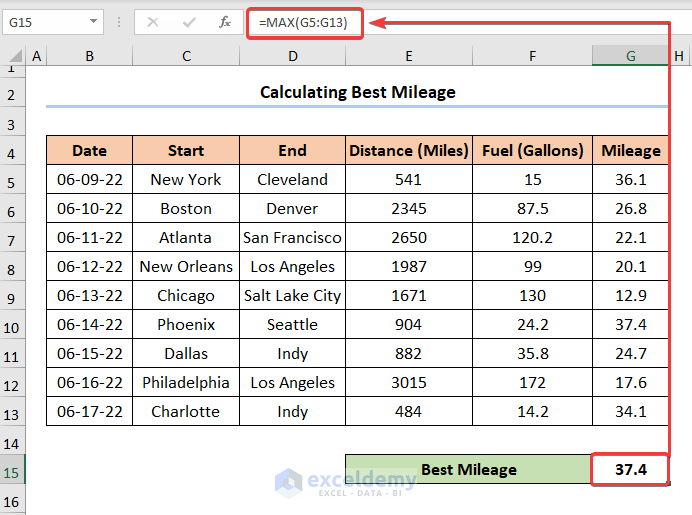Select the date cell 06-09-22
Viewport: 692px width, 515px height.
point(90,180)
